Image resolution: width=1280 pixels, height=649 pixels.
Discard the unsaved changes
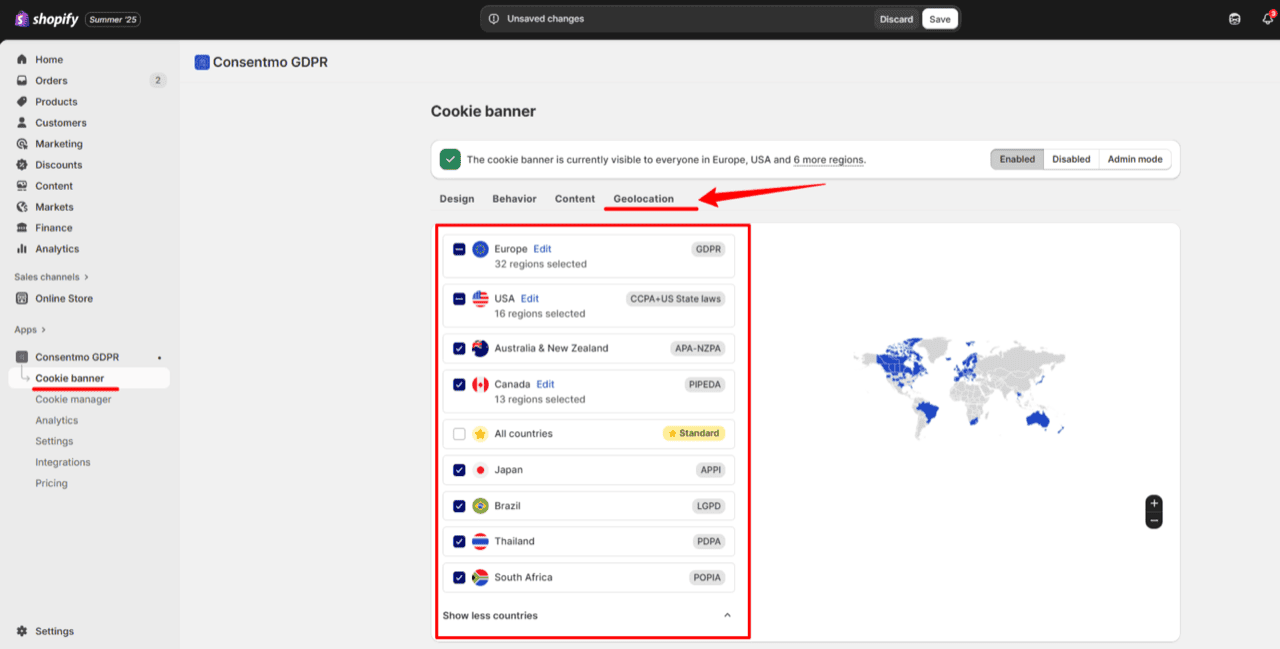896,19
